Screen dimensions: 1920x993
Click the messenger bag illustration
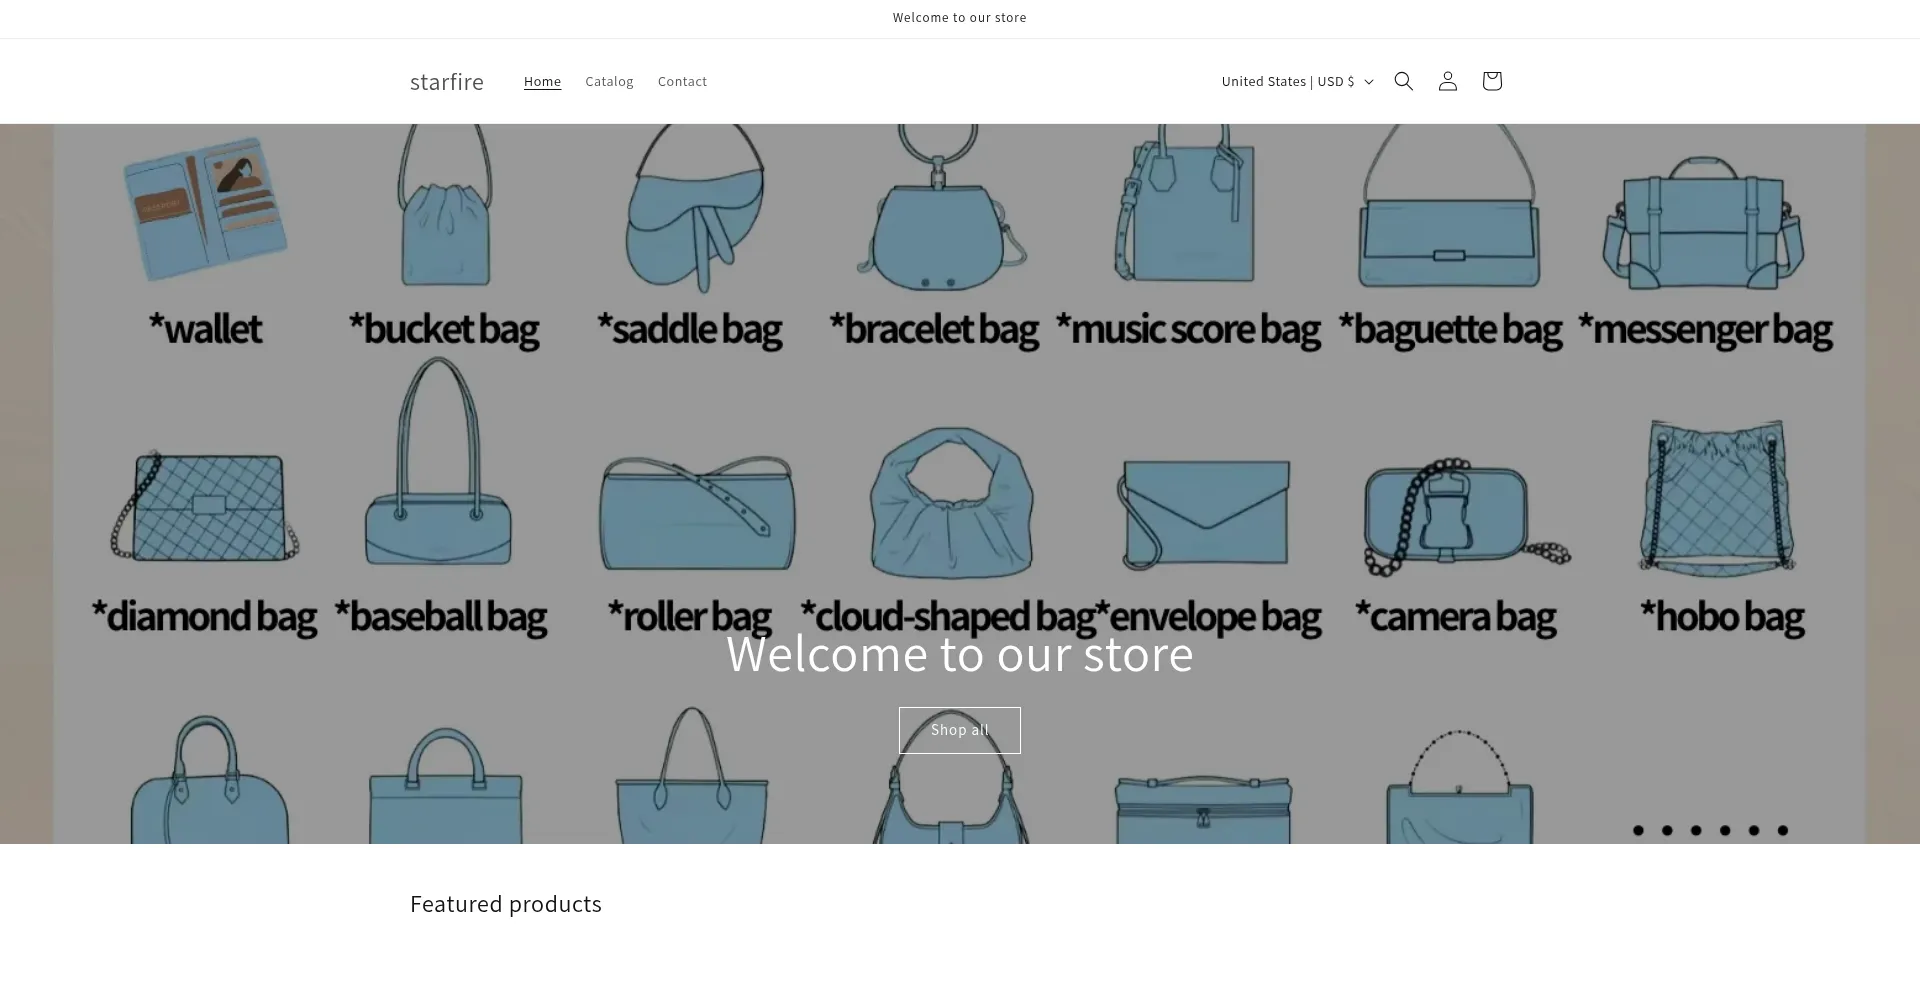coord(1703,223)
